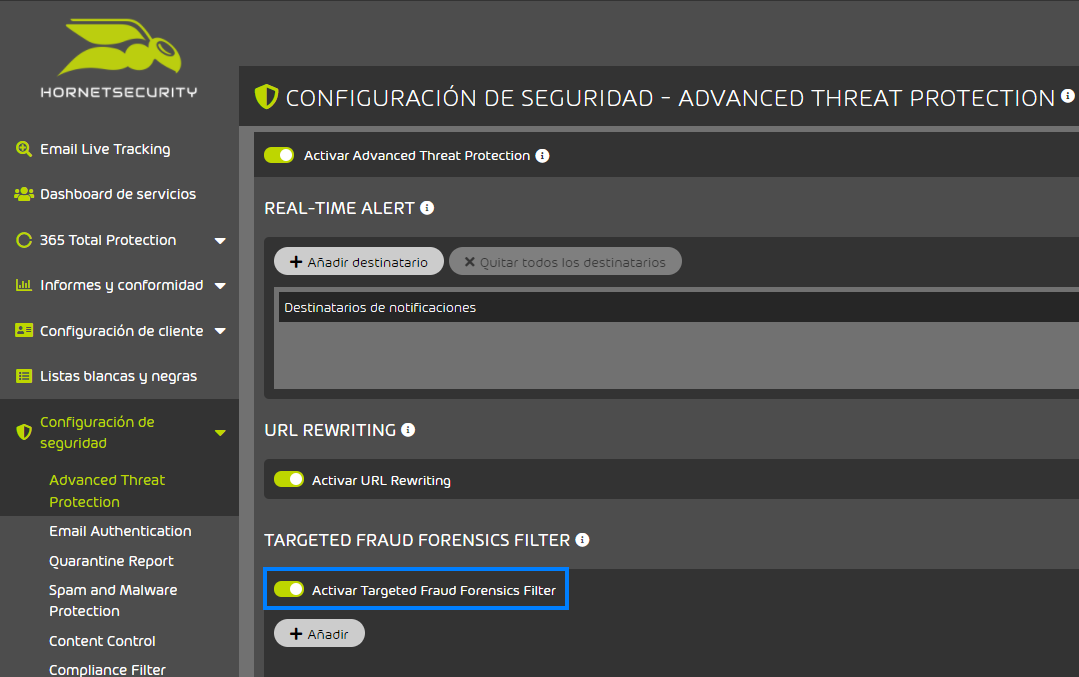Viewport: 1079px width, 677px height.
Task: Expand the 365 Total Protection menu arrow
Action: click(x=220, y=241)
